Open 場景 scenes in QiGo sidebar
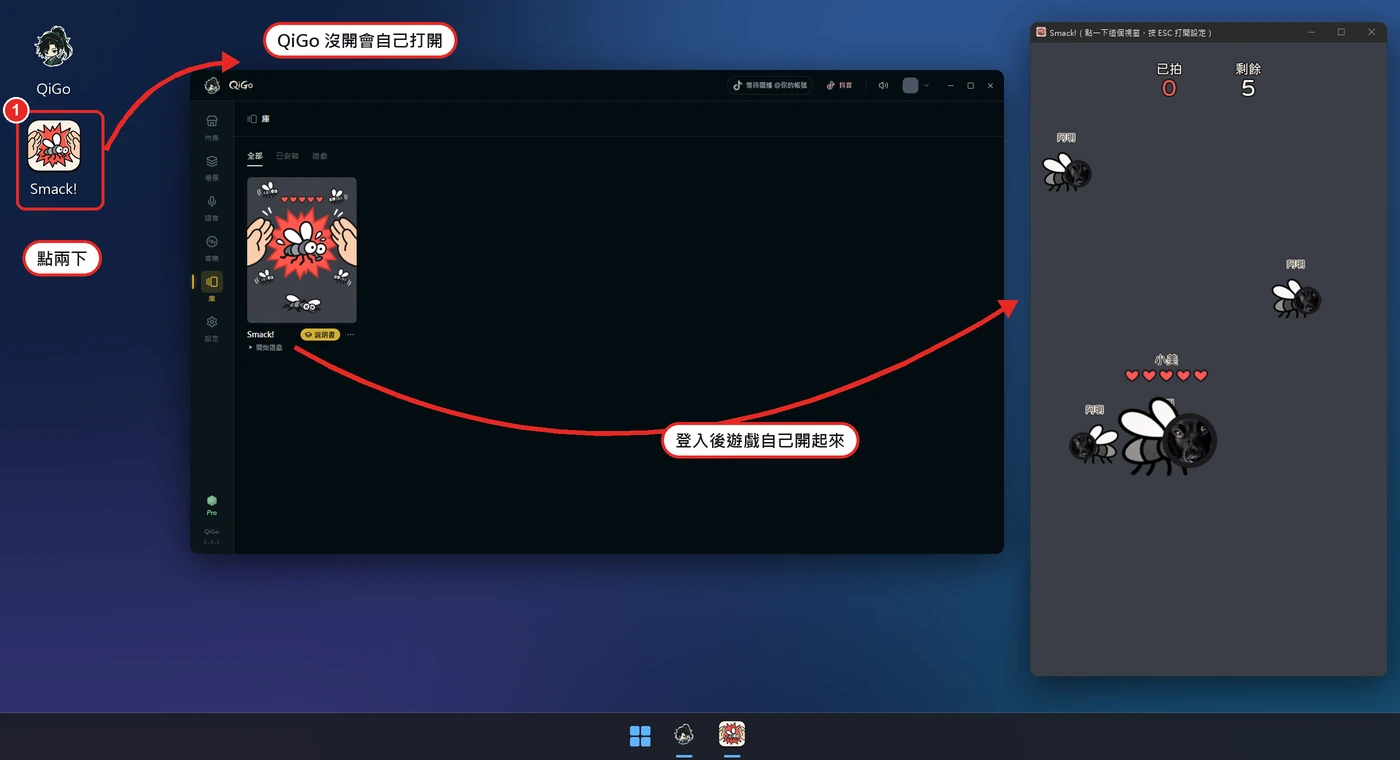 [x=212, y=166]
